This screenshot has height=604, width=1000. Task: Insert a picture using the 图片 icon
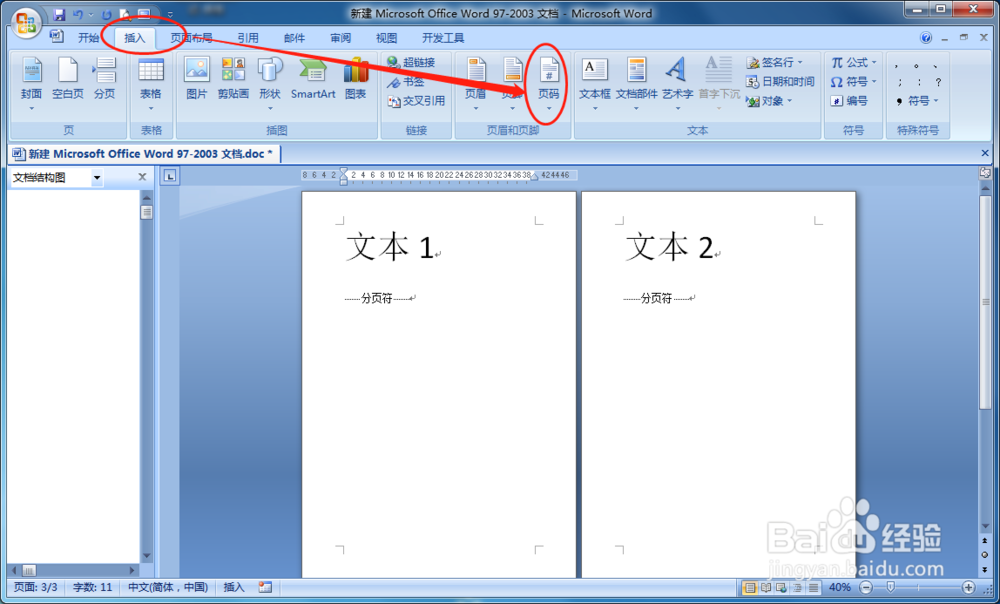197,80
